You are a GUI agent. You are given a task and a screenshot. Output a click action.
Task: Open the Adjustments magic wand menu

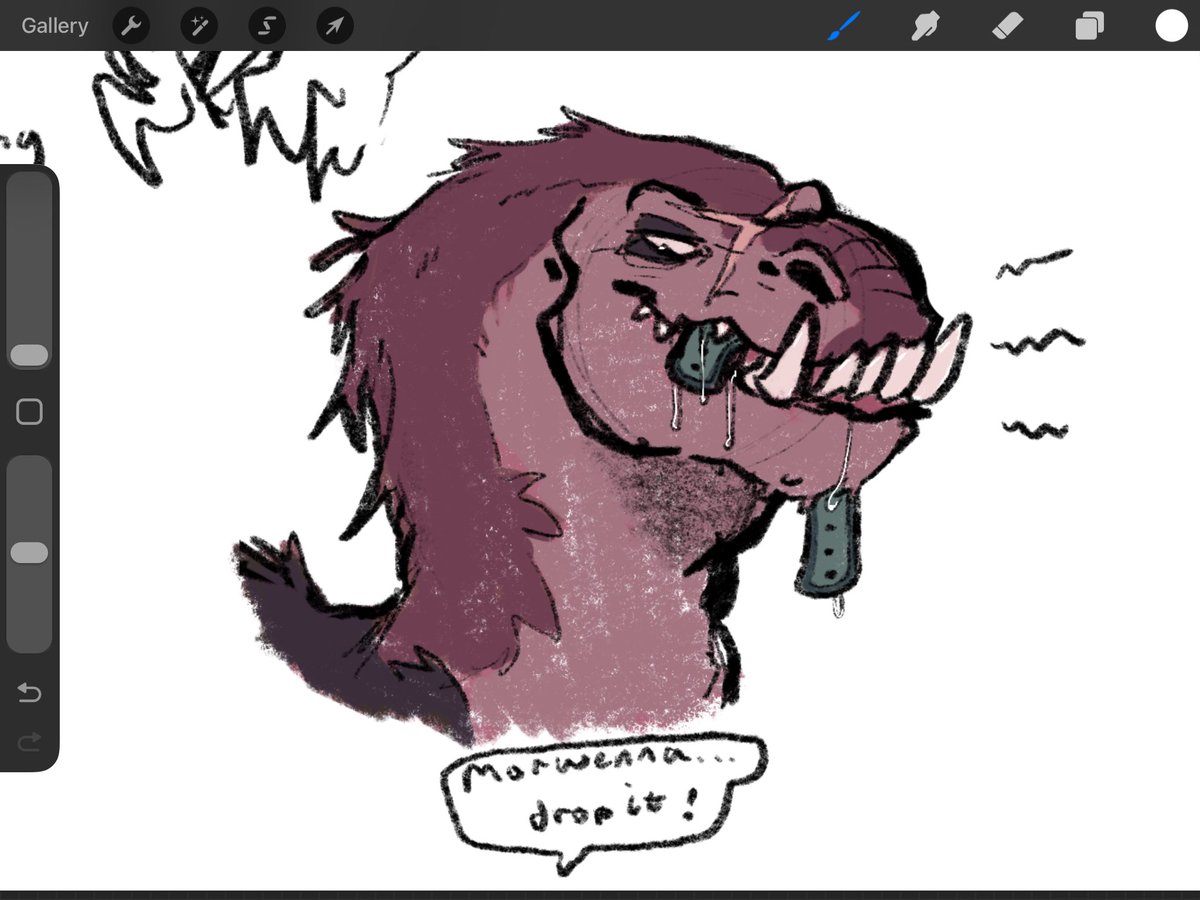click(199, 26)
